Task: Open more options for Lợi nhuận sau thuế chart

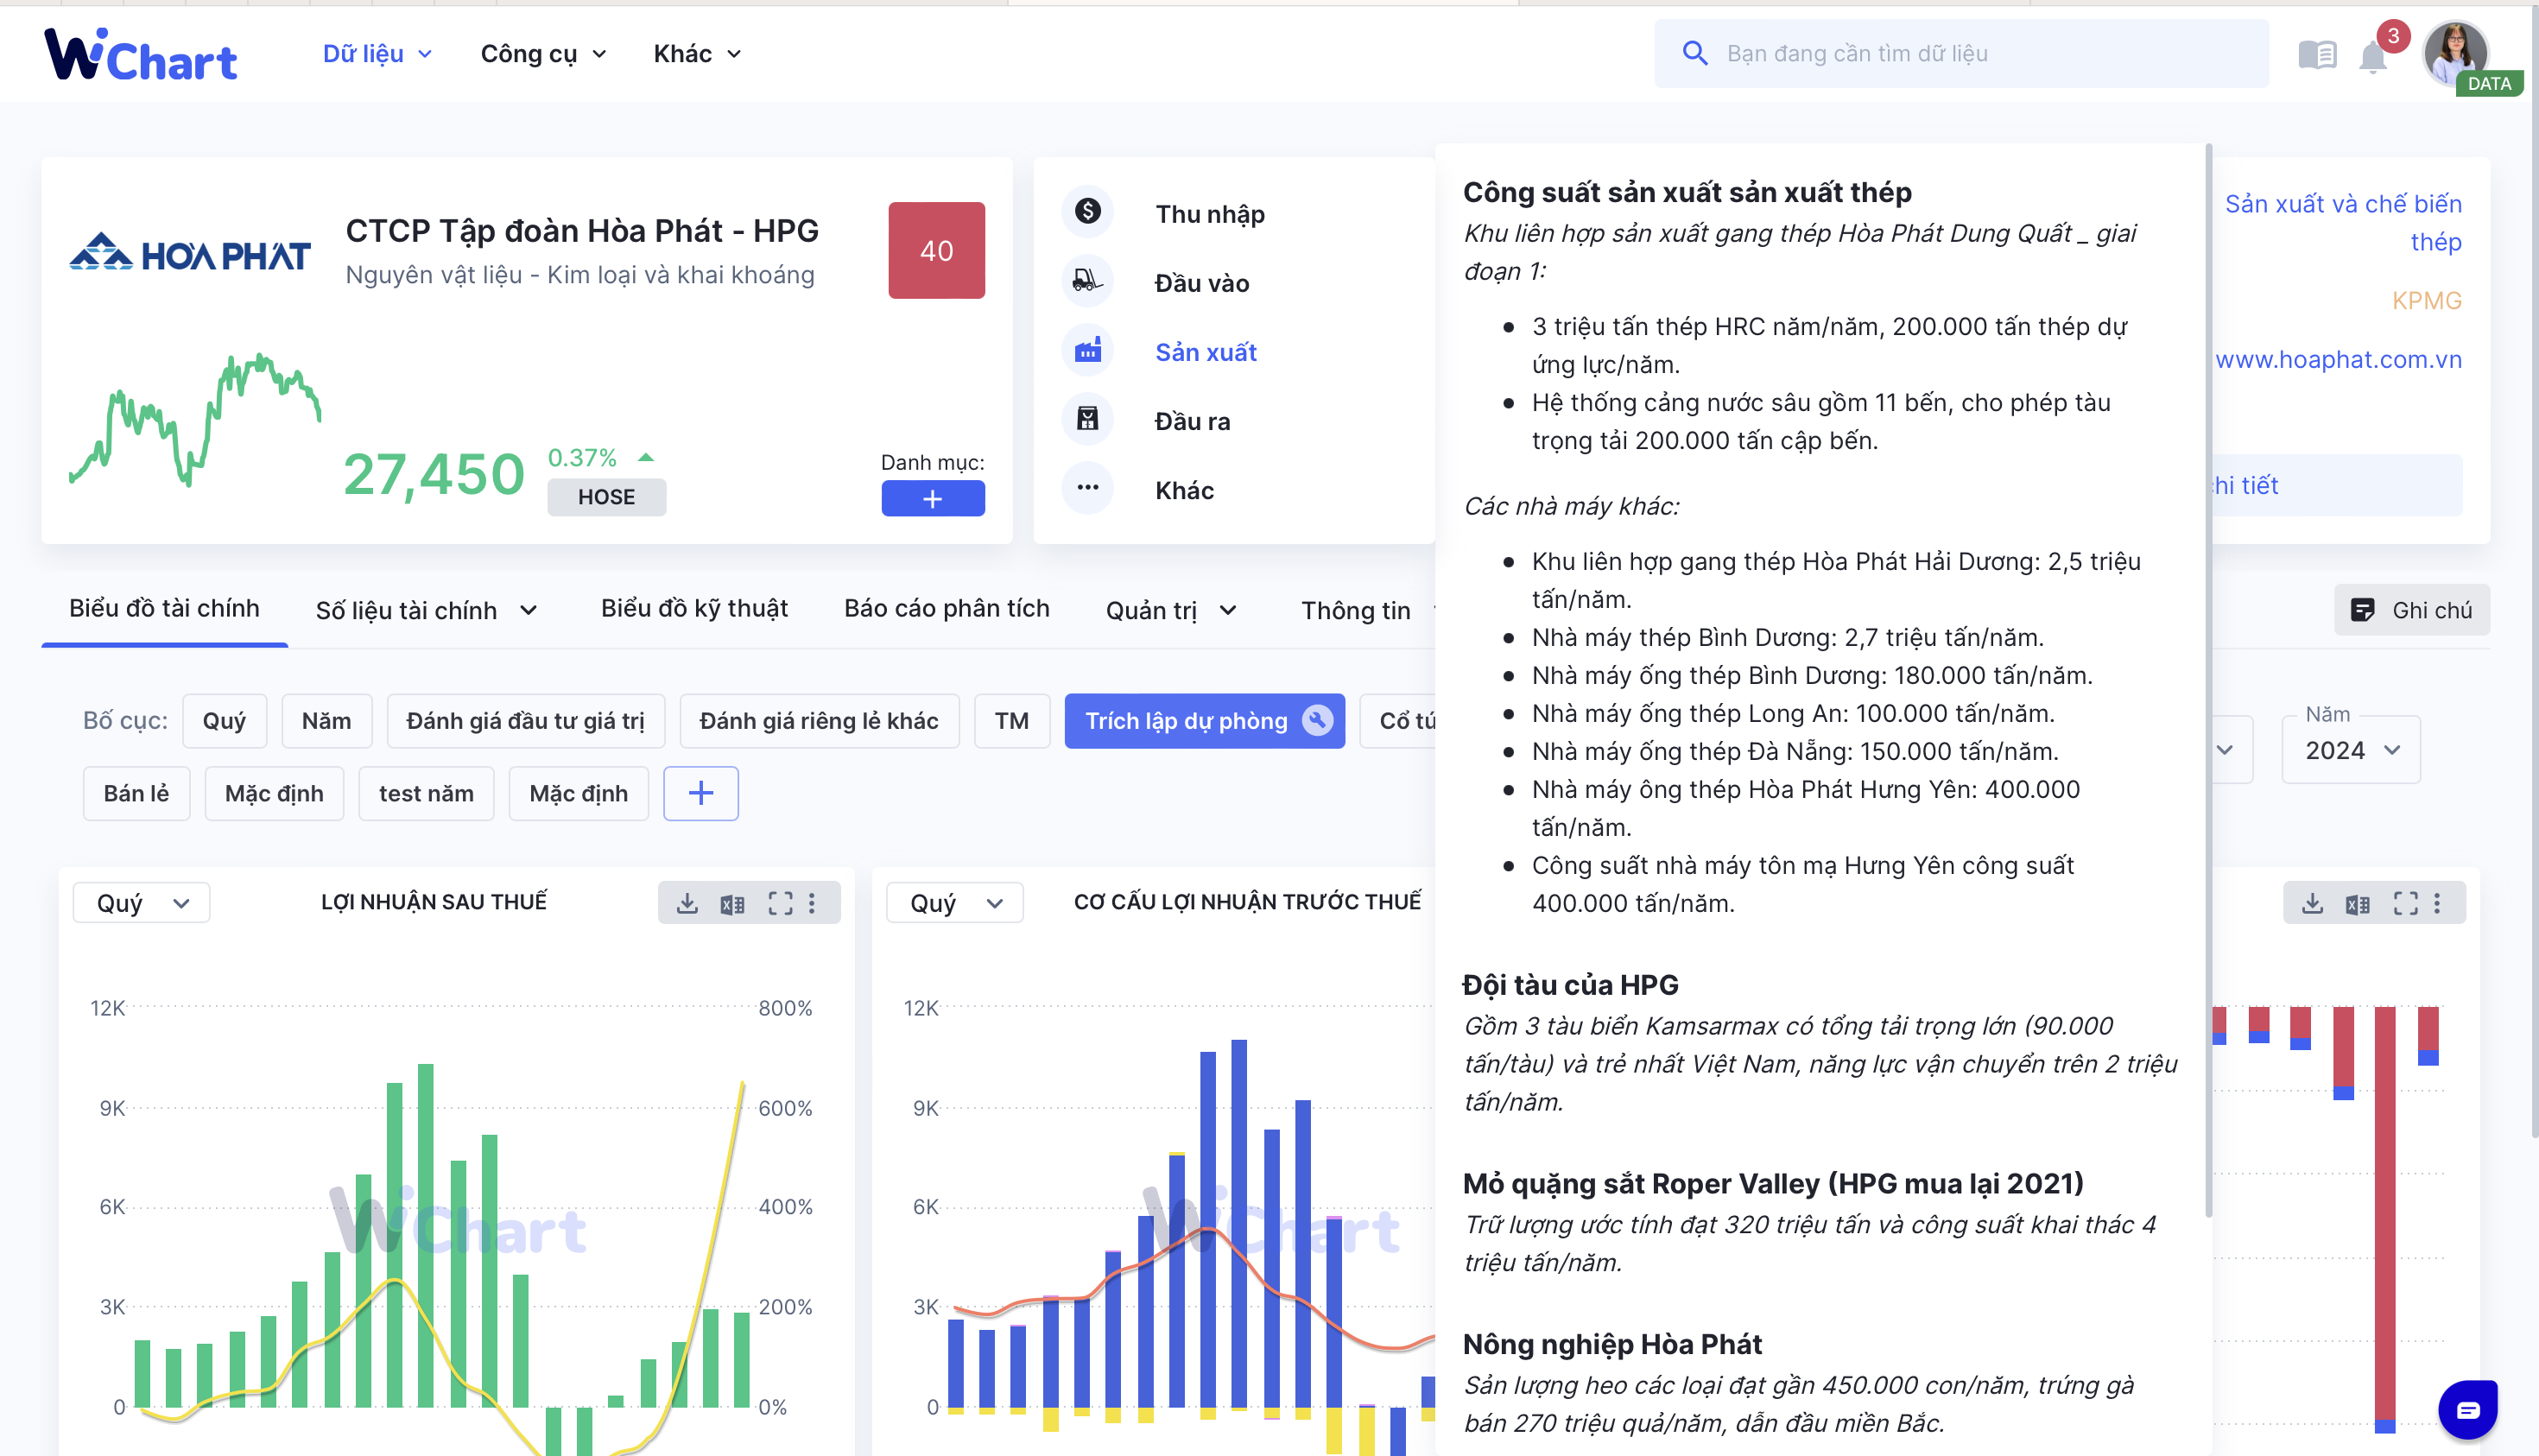Action: 812,903
